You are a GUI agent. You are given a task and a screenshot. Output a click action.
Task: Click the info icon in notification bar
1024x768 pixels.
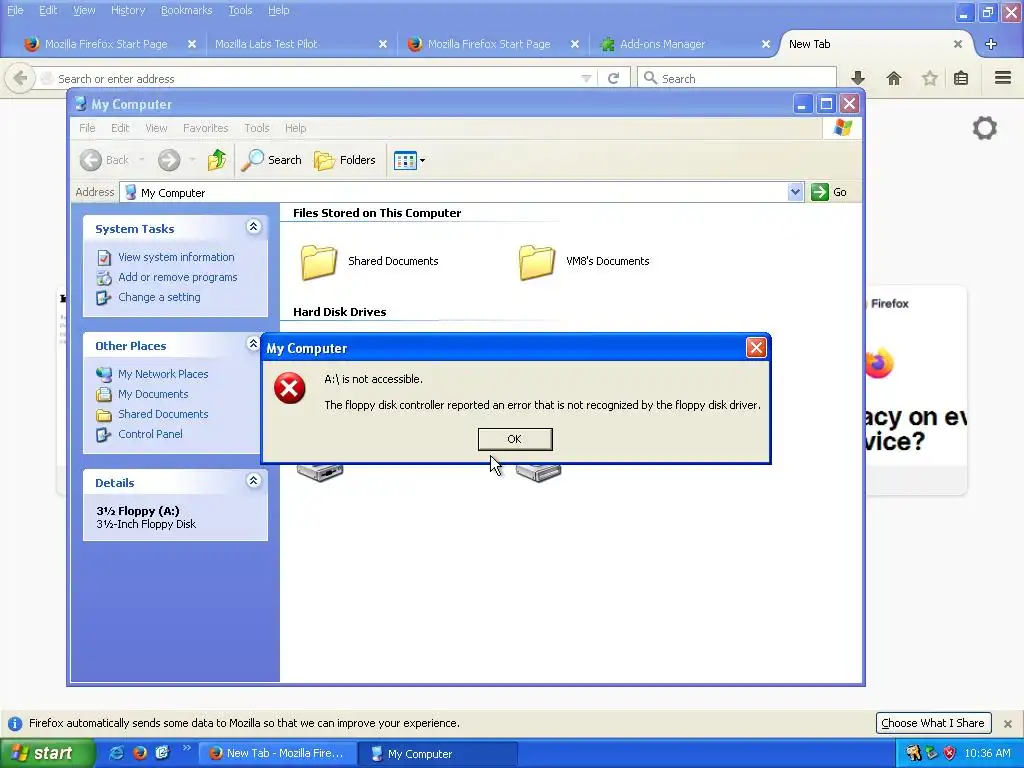click(15, 724)
